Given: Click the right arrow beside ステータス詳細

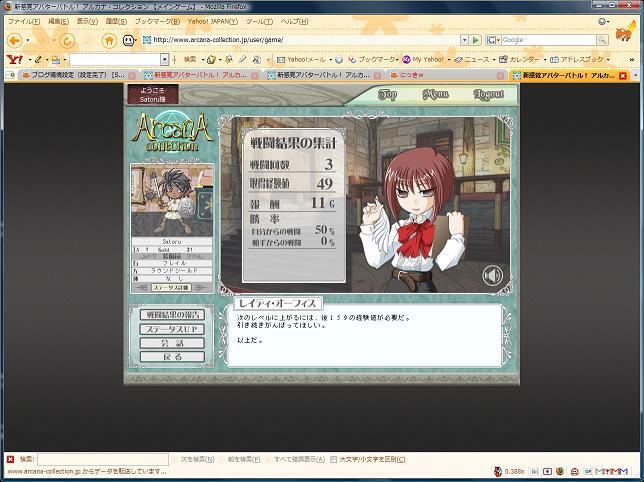Looking at the screenshot, I should (200, 287).
